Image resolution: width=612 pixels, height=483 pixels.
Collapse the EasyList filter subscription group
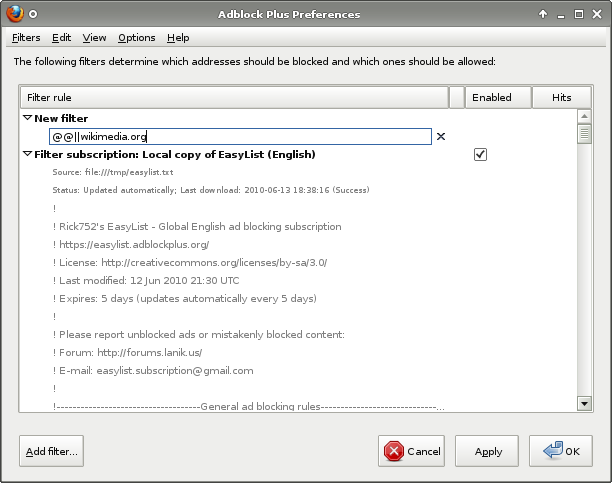pyautogui.click(x=27, y=154)
